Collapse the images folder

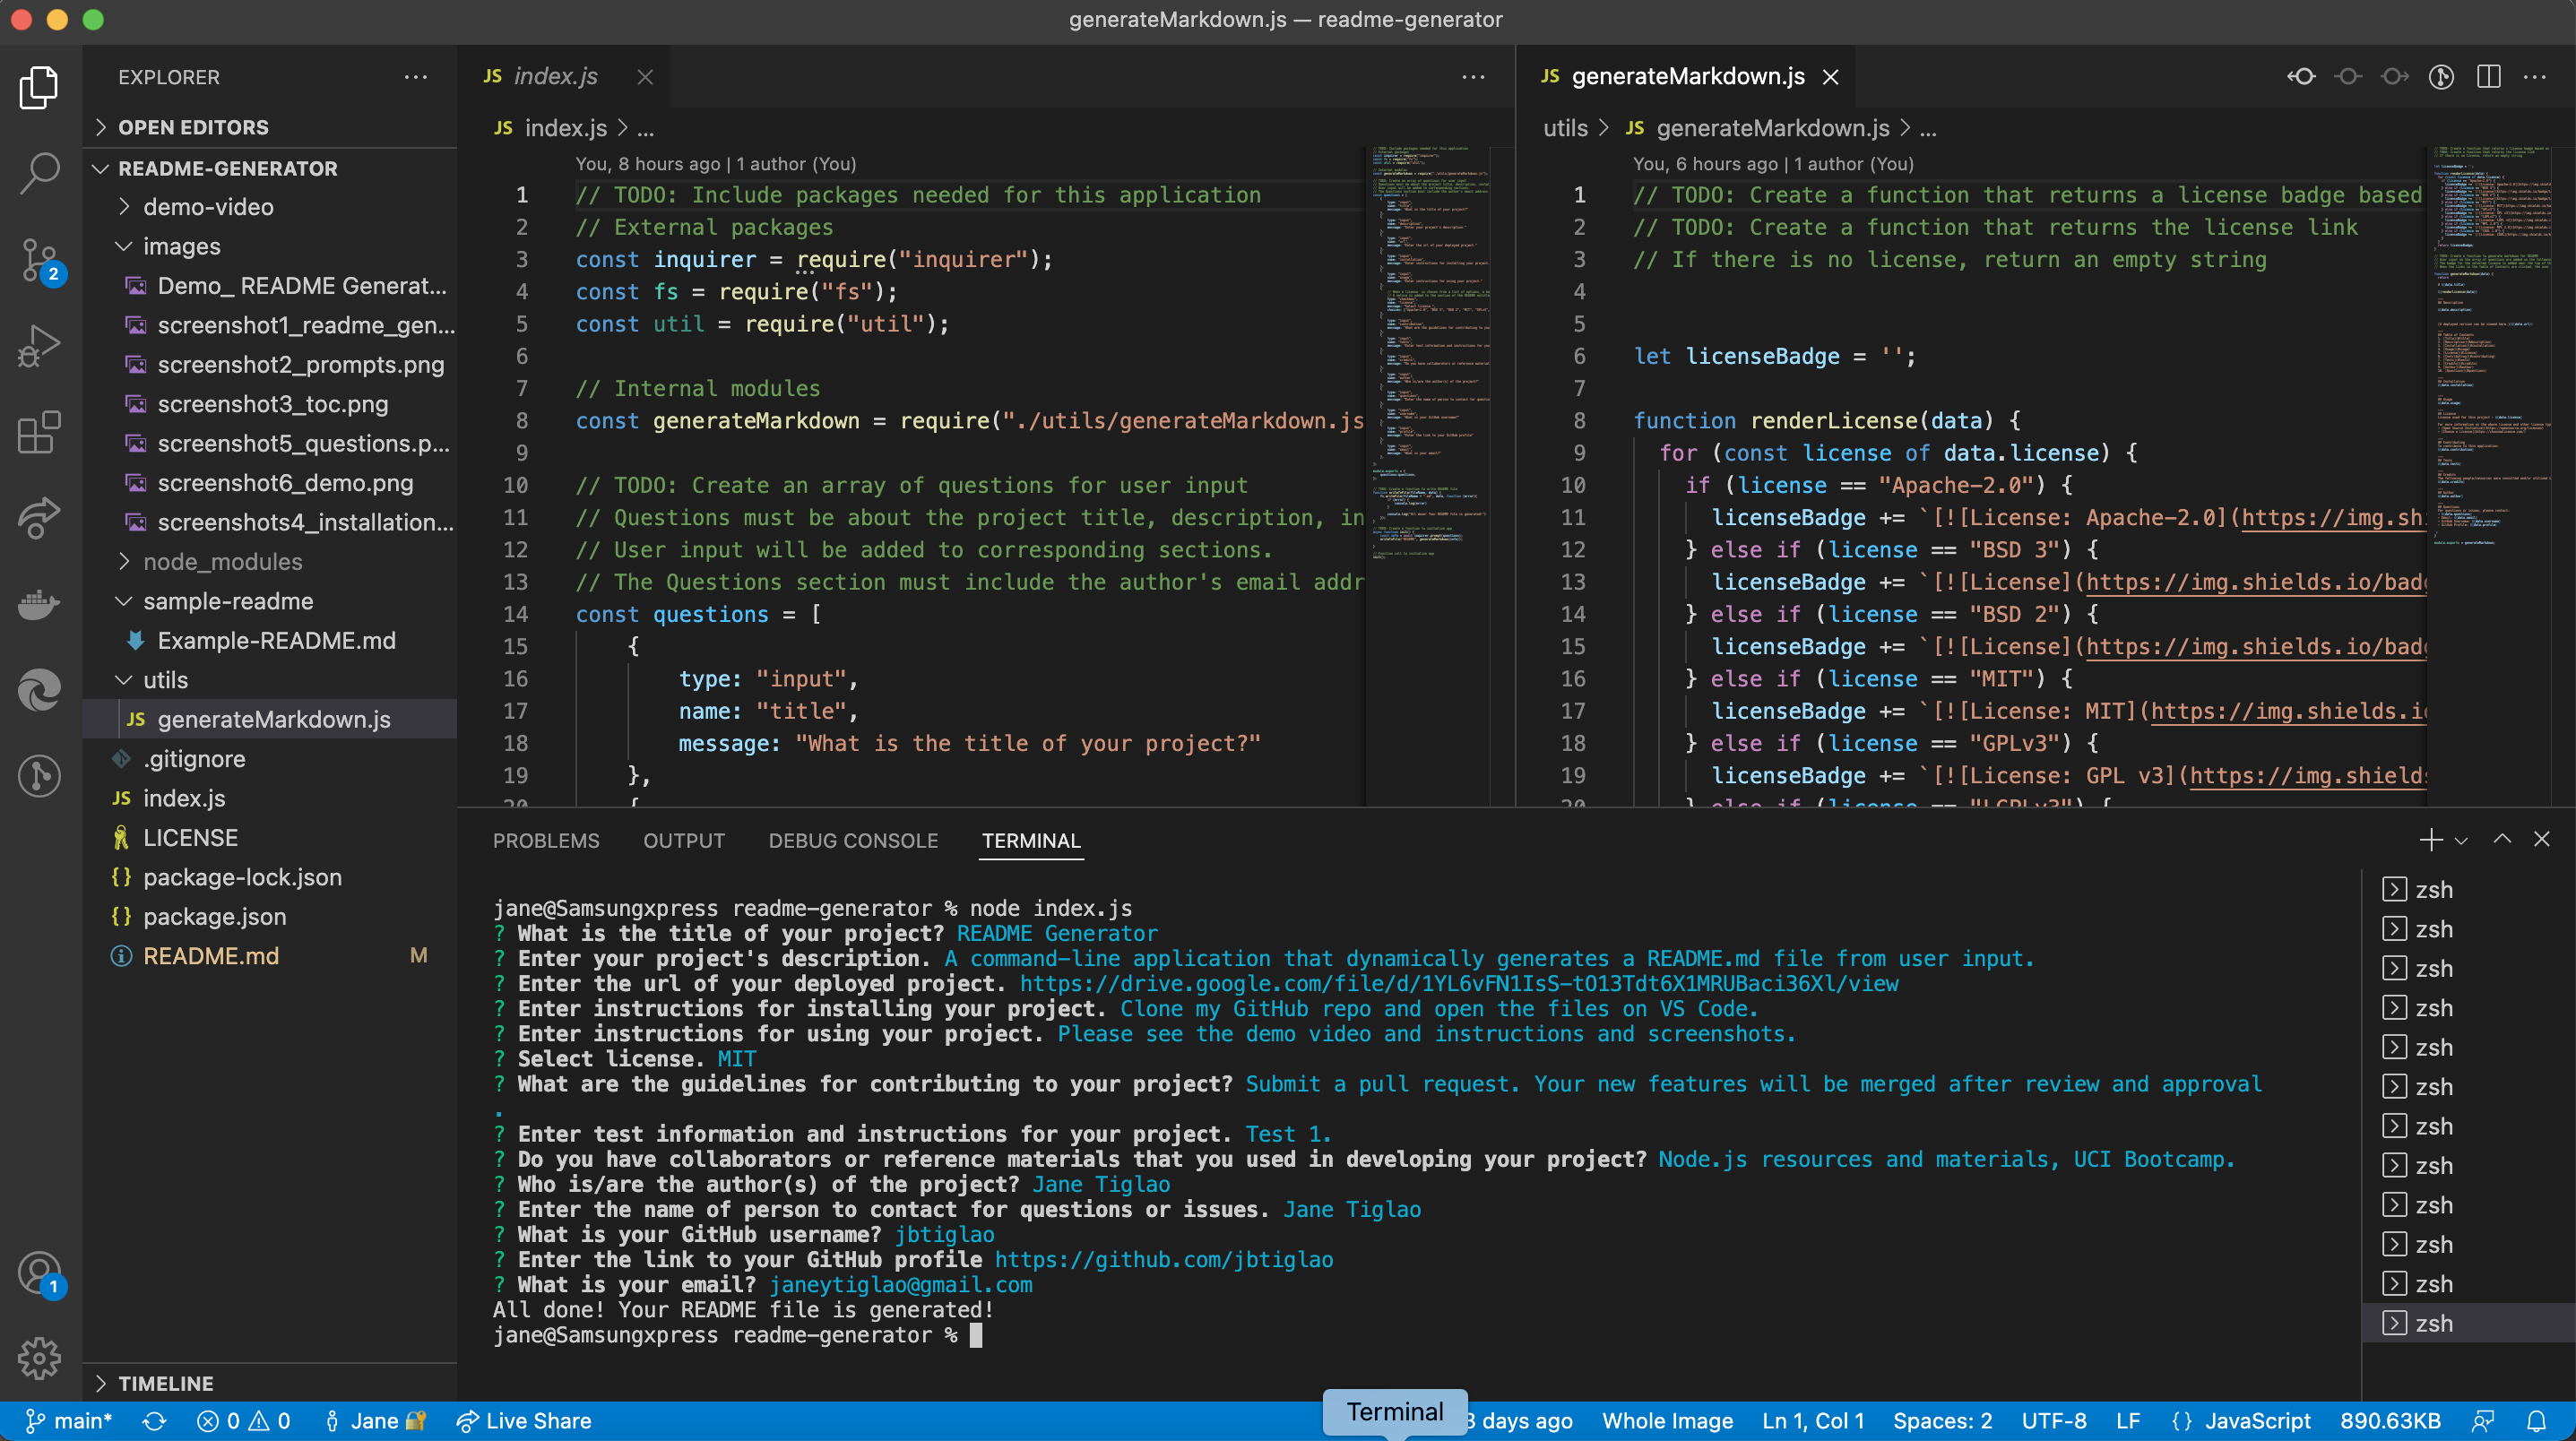tap(270, 246)
